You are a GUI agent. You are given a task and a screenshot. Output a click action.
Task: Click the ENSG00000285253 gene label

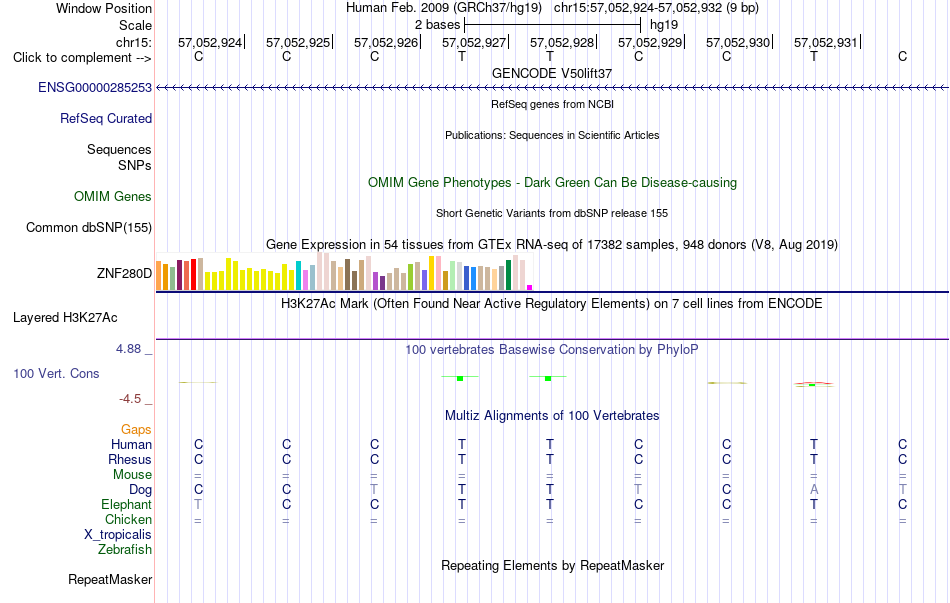point(95,87)
